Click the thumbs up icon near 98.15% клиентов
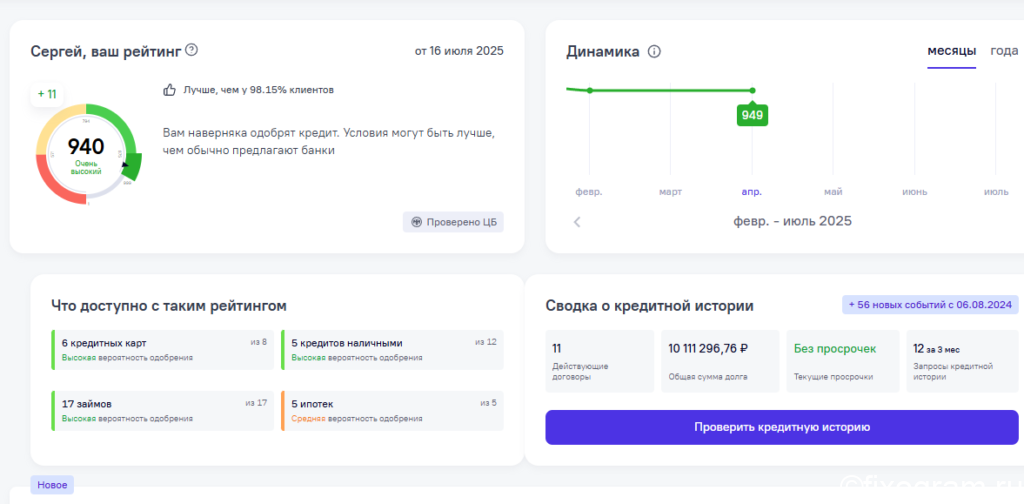 coord(170,90)
